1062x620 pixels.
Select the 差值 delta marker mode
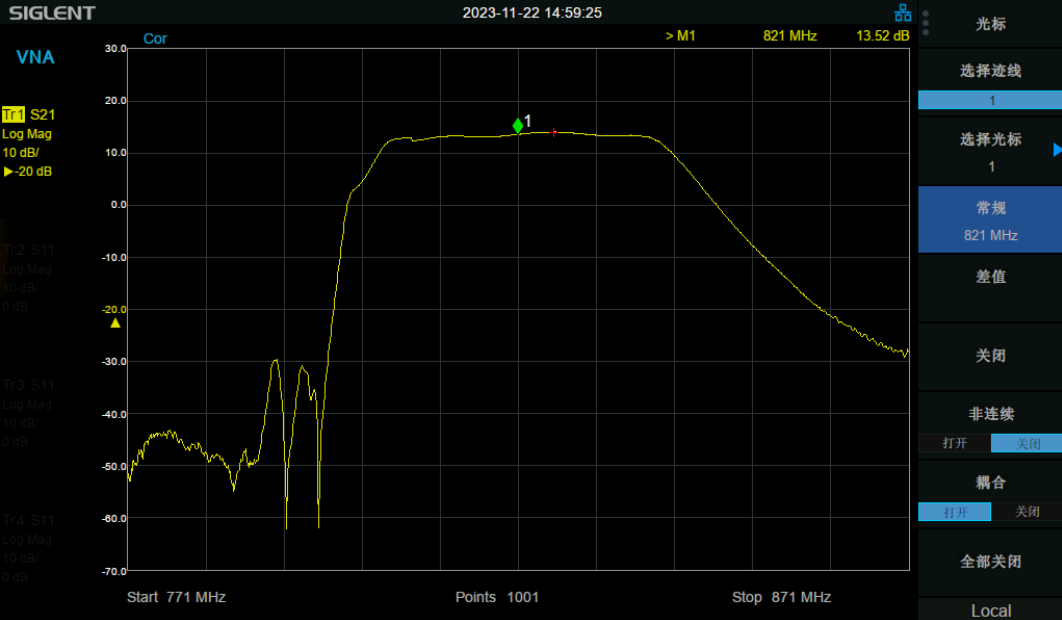tap(990, 277)
